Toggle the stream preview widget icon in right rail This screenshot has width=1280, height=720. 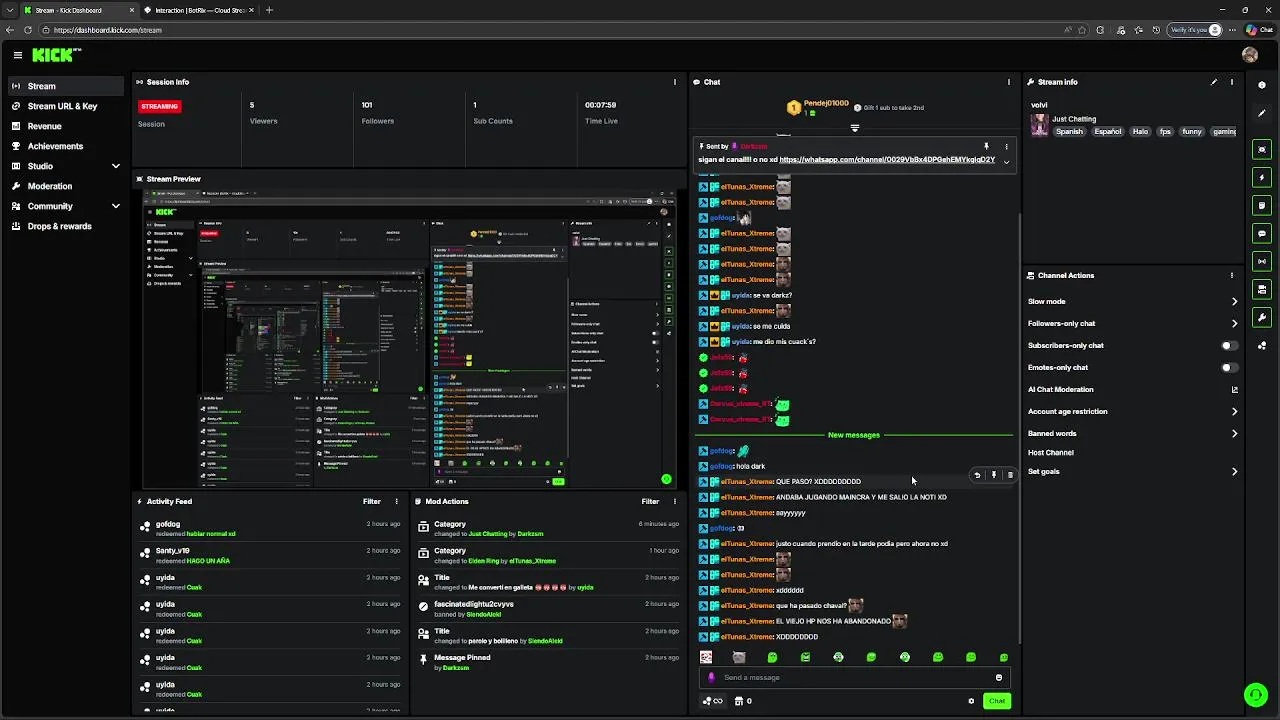pyautogui.click(x=1262, y=149)
